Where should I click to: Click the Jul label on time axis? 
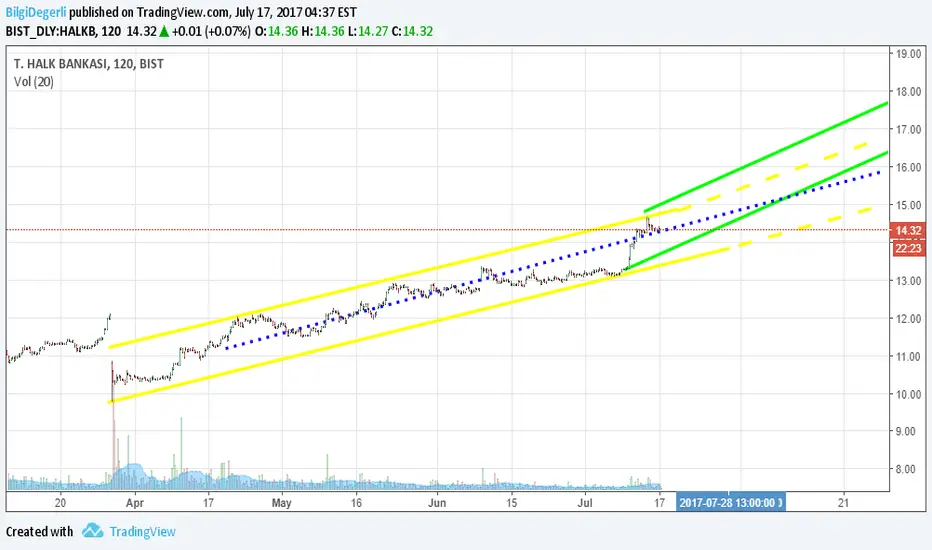click(585, 503)
